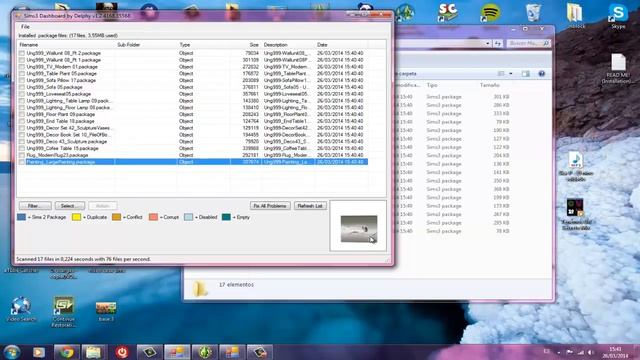Open READ ME installation file on desktop
This screenshot has width=640, height=360.
[x=618, y=69]
